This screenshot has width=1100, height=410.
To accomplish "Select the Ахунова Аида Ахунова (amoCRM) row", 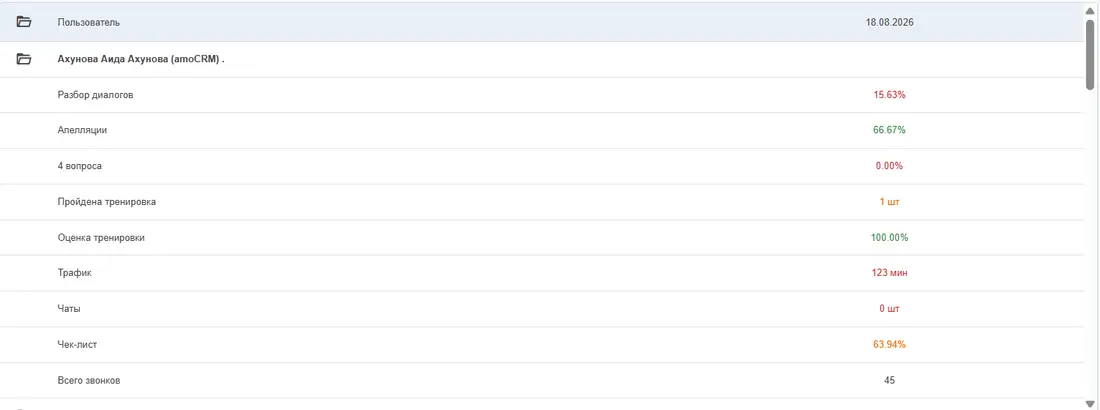I will click(x=542, y=60).
